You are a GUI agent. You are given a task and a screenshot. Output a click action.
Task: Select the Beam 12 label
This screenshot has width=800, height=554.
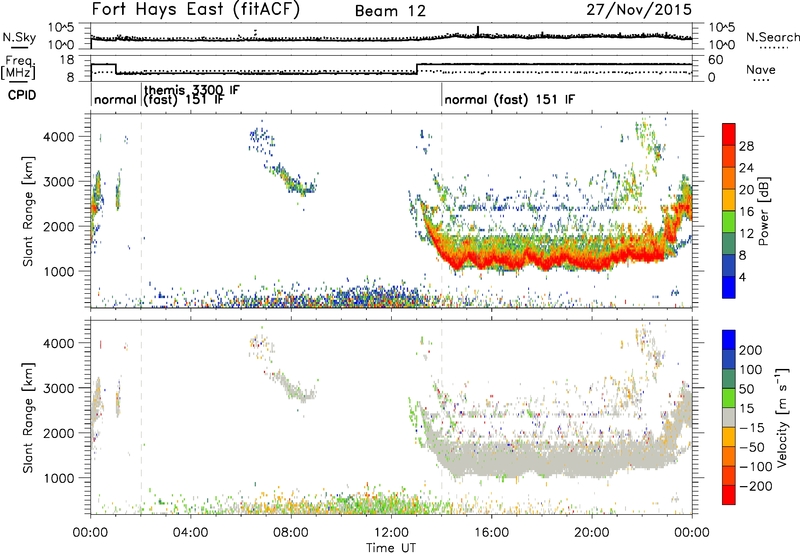(x=390, y=11)
